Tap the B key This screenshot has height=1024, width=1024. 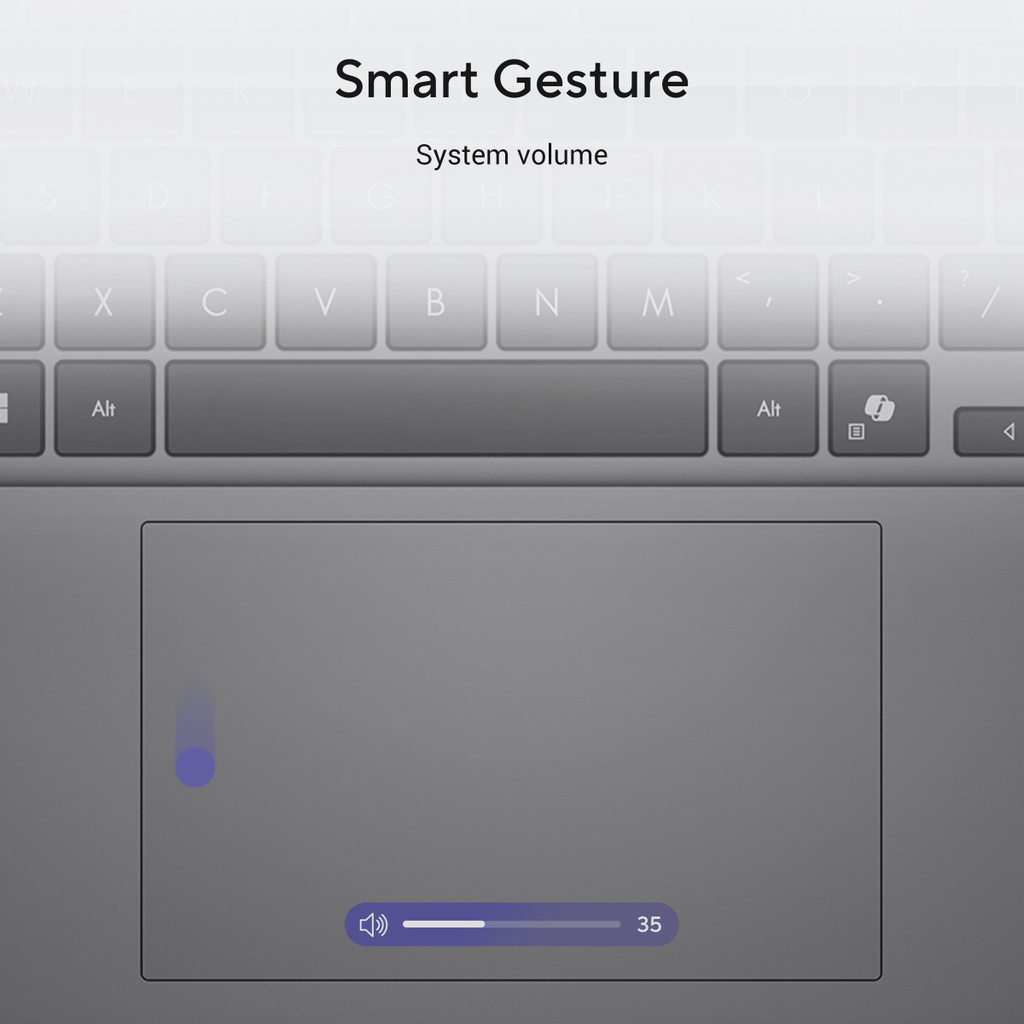tap(436, 302)
